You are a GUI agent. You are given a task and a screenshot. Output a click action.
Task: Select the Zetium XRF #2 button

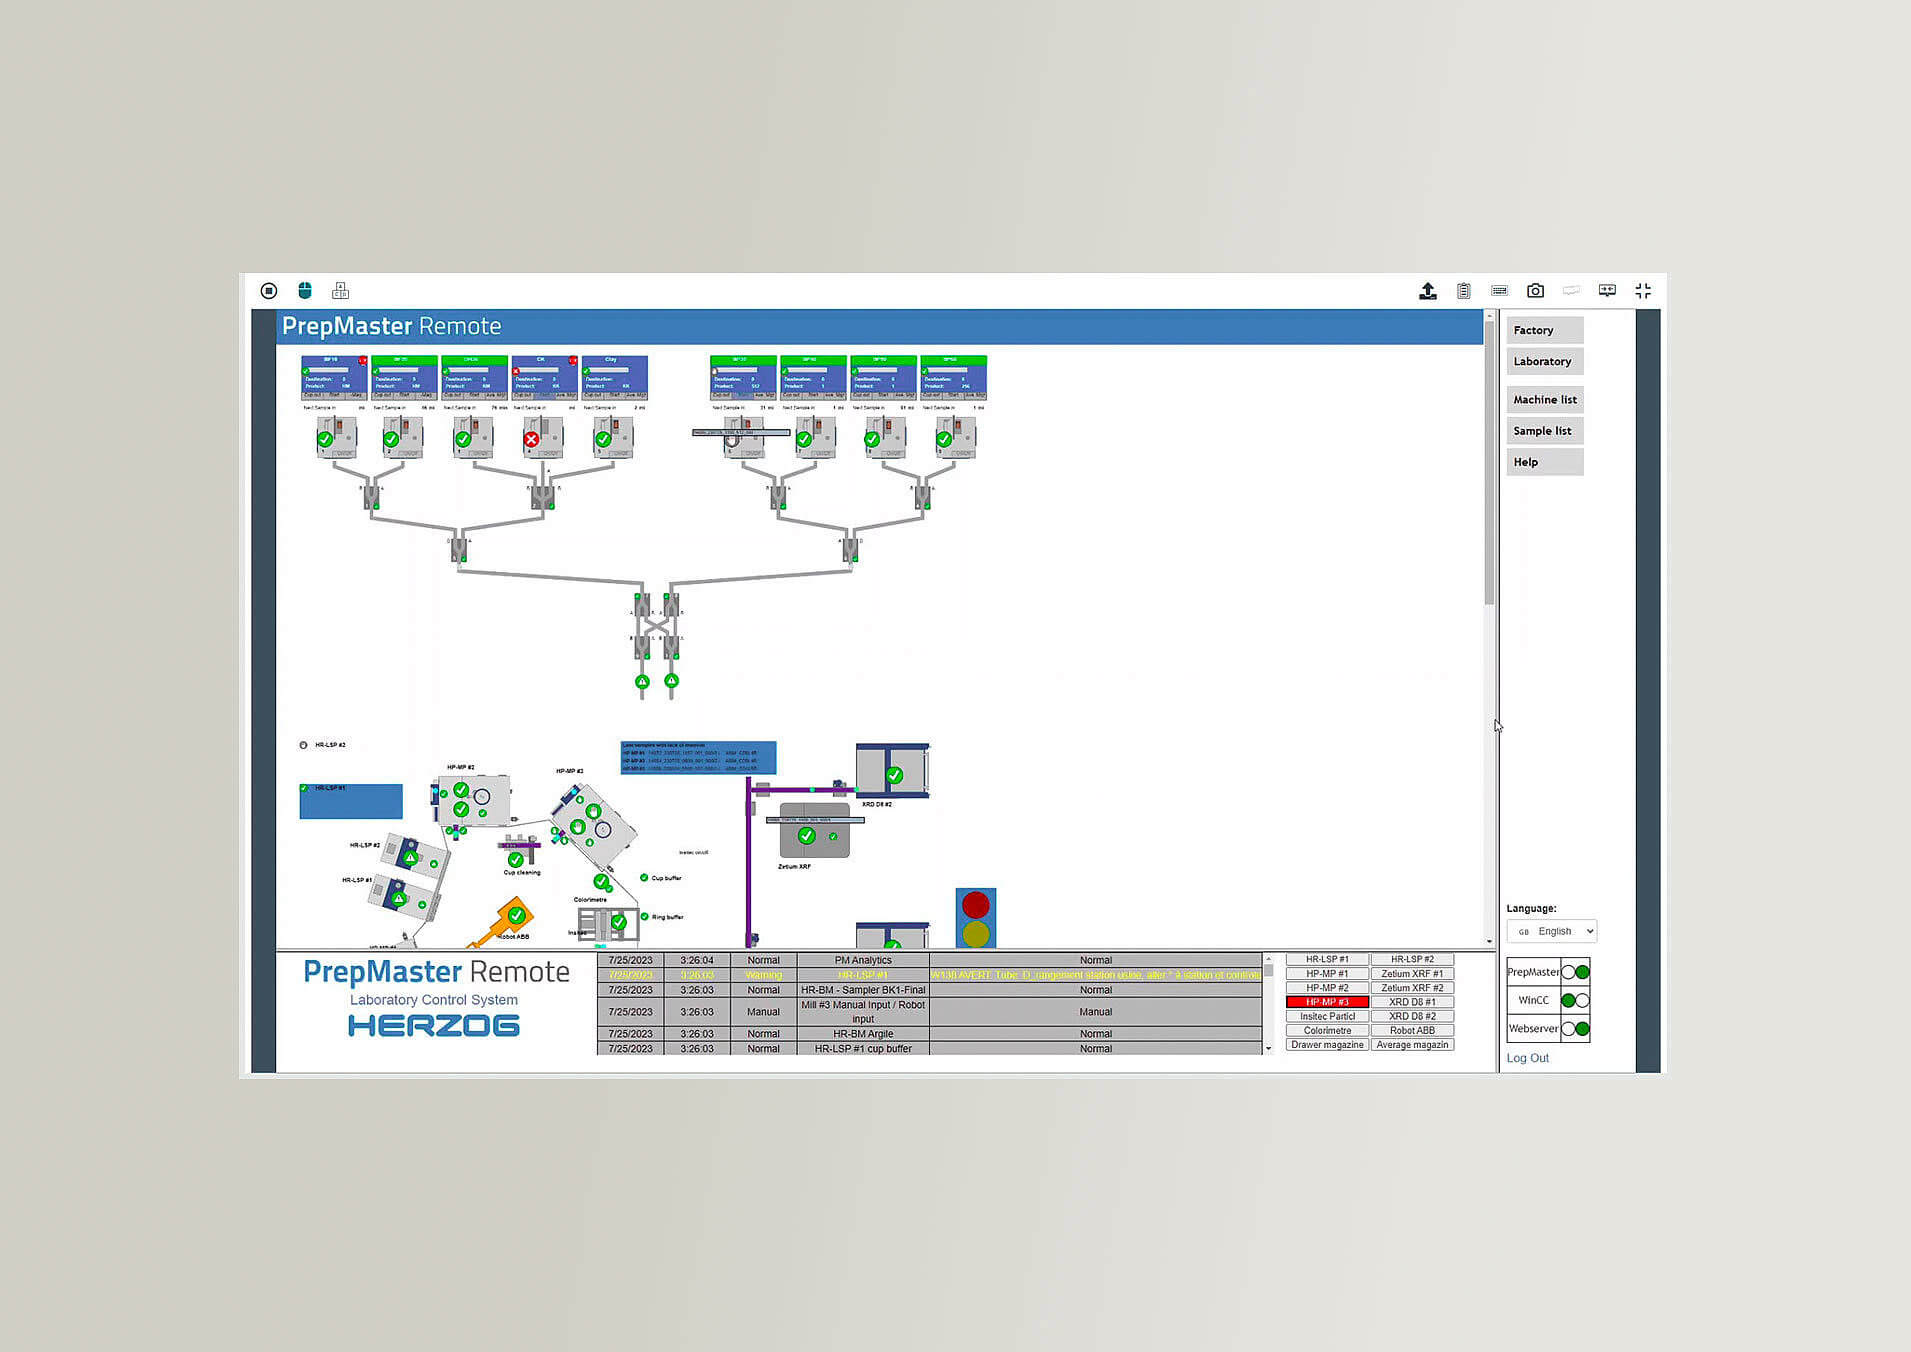[x=1412, y=988]
